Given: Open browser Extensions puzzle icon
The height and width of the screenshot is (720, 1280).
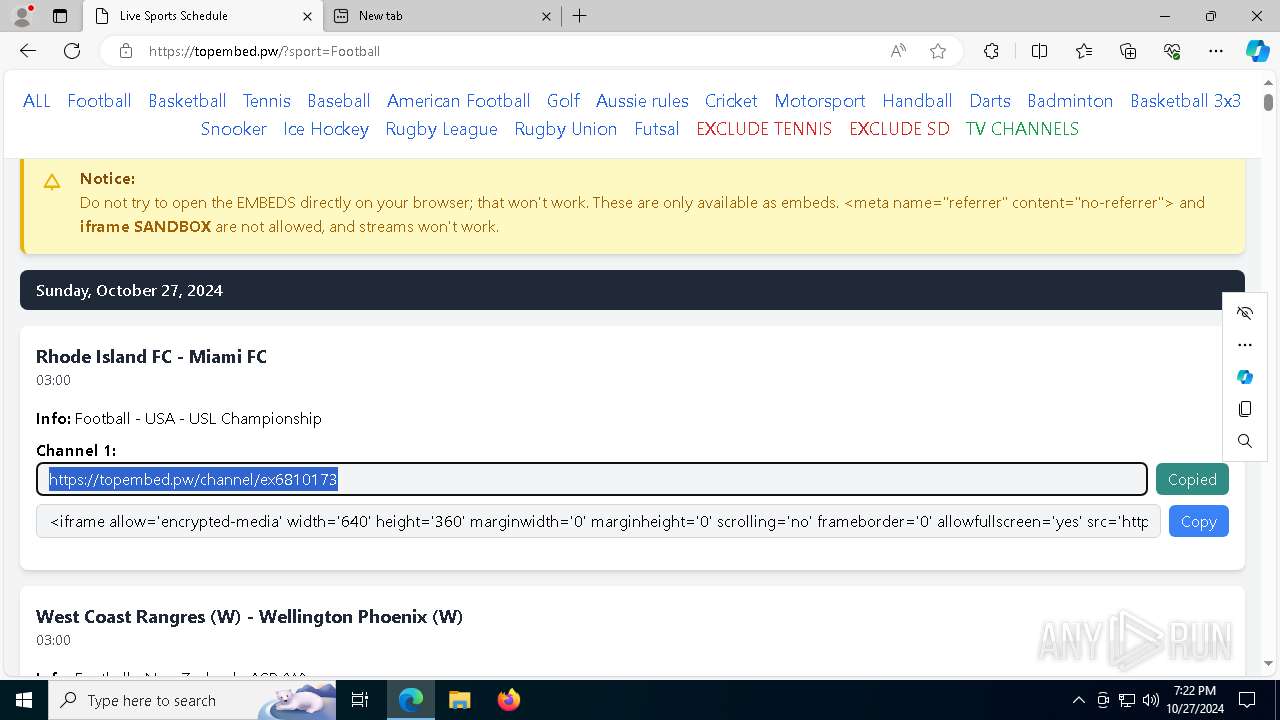Looking at the screenshot, I should click(x=991, y=51).
